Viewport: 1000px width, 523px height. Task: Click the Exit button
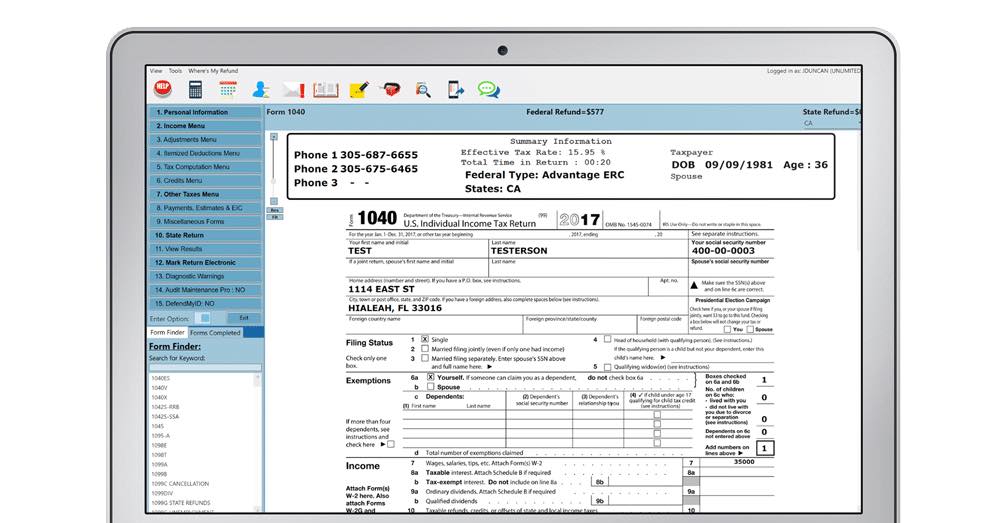pos(244,318)
